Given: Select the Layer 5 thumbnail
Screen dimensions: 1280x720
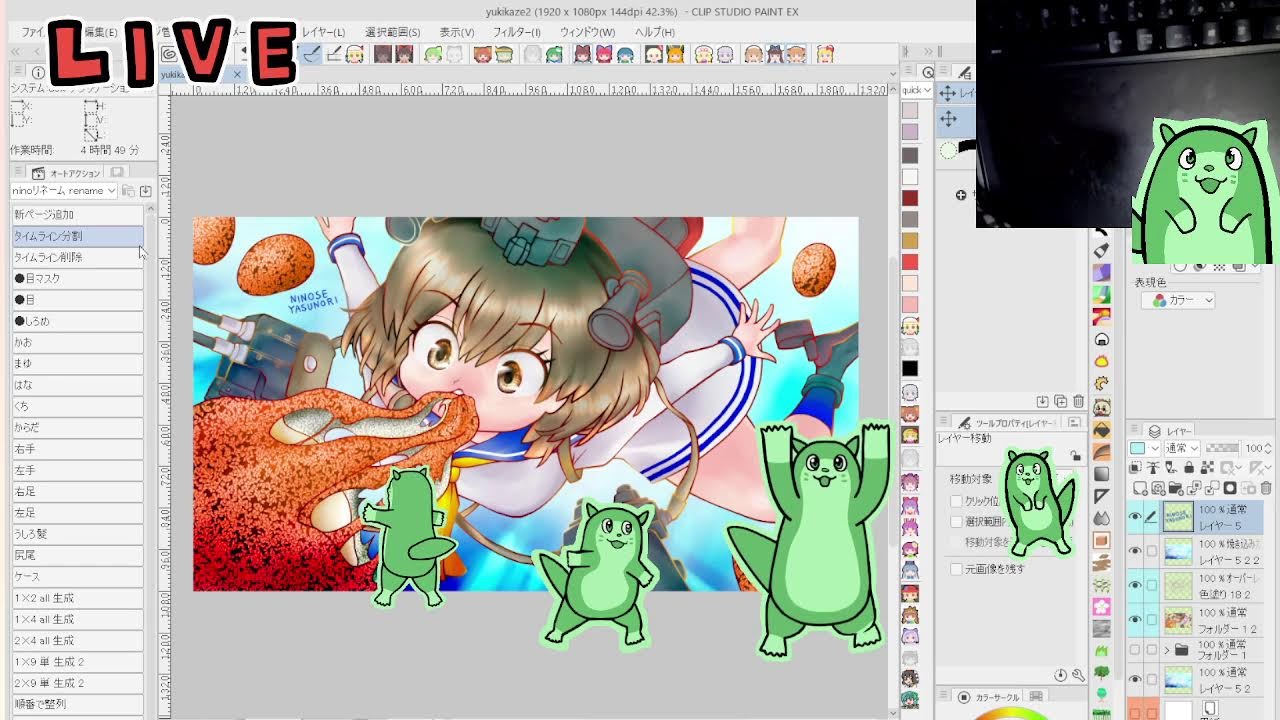Looking at the screenshot, I should pos(1179,517).
